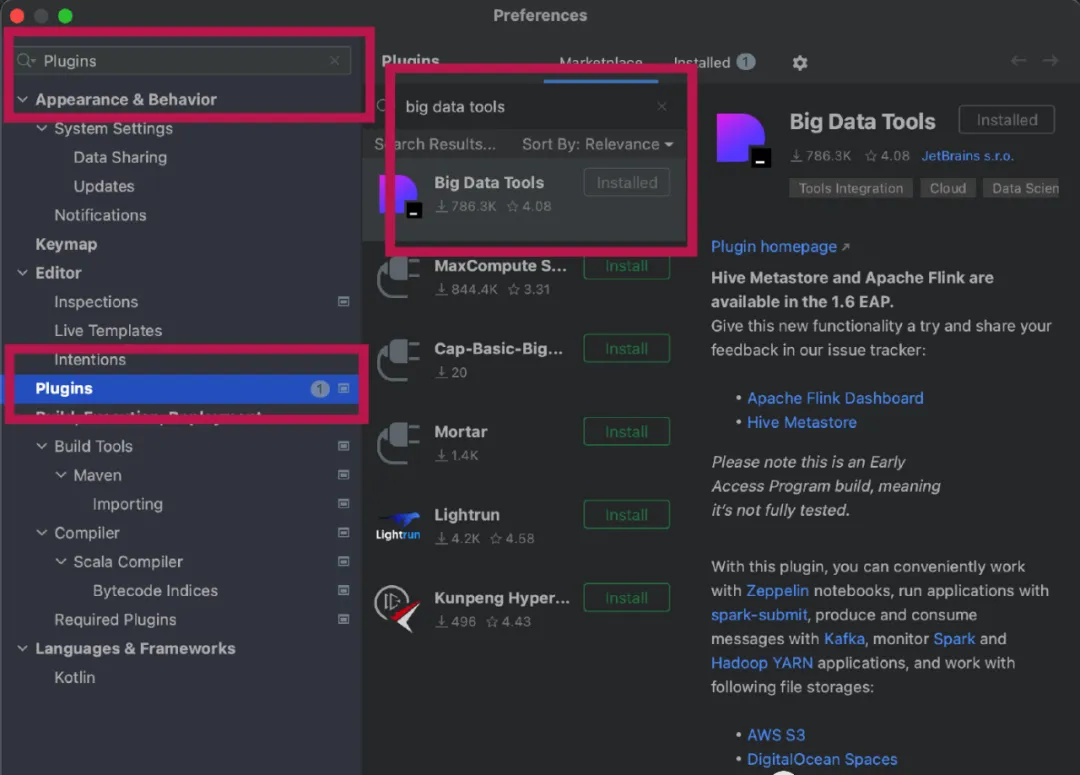Open Notifications settings
Image resolution: width=1080 pixels, height=775 pixels.
(101, 215)
